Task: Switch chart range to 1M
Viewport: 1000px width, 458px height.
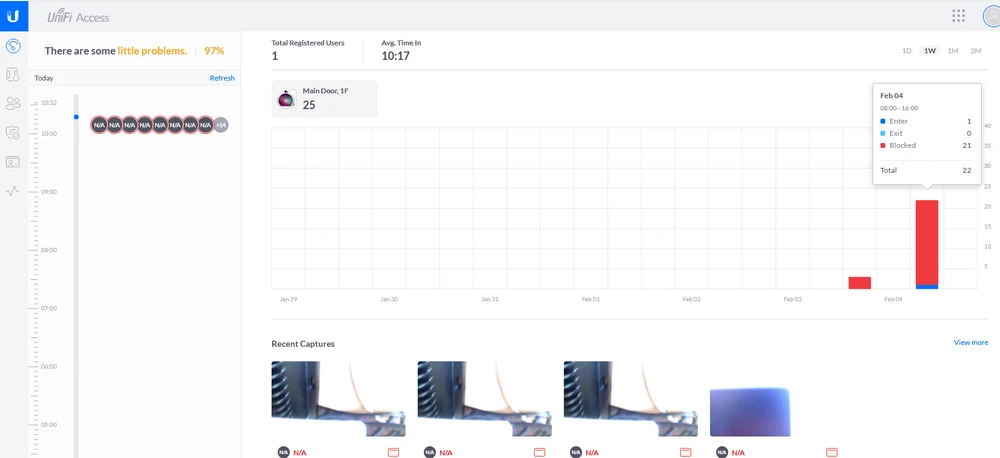Action: (x=953, y=51)
